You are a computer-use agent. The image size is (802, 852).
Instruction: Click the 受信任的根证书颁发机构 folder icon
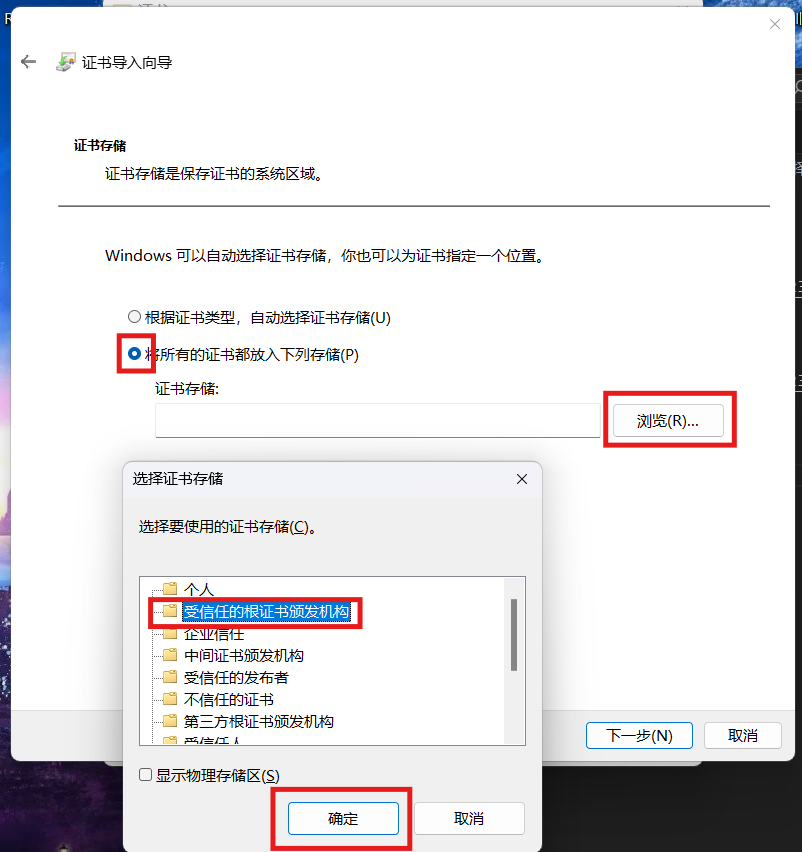point(170,611)
